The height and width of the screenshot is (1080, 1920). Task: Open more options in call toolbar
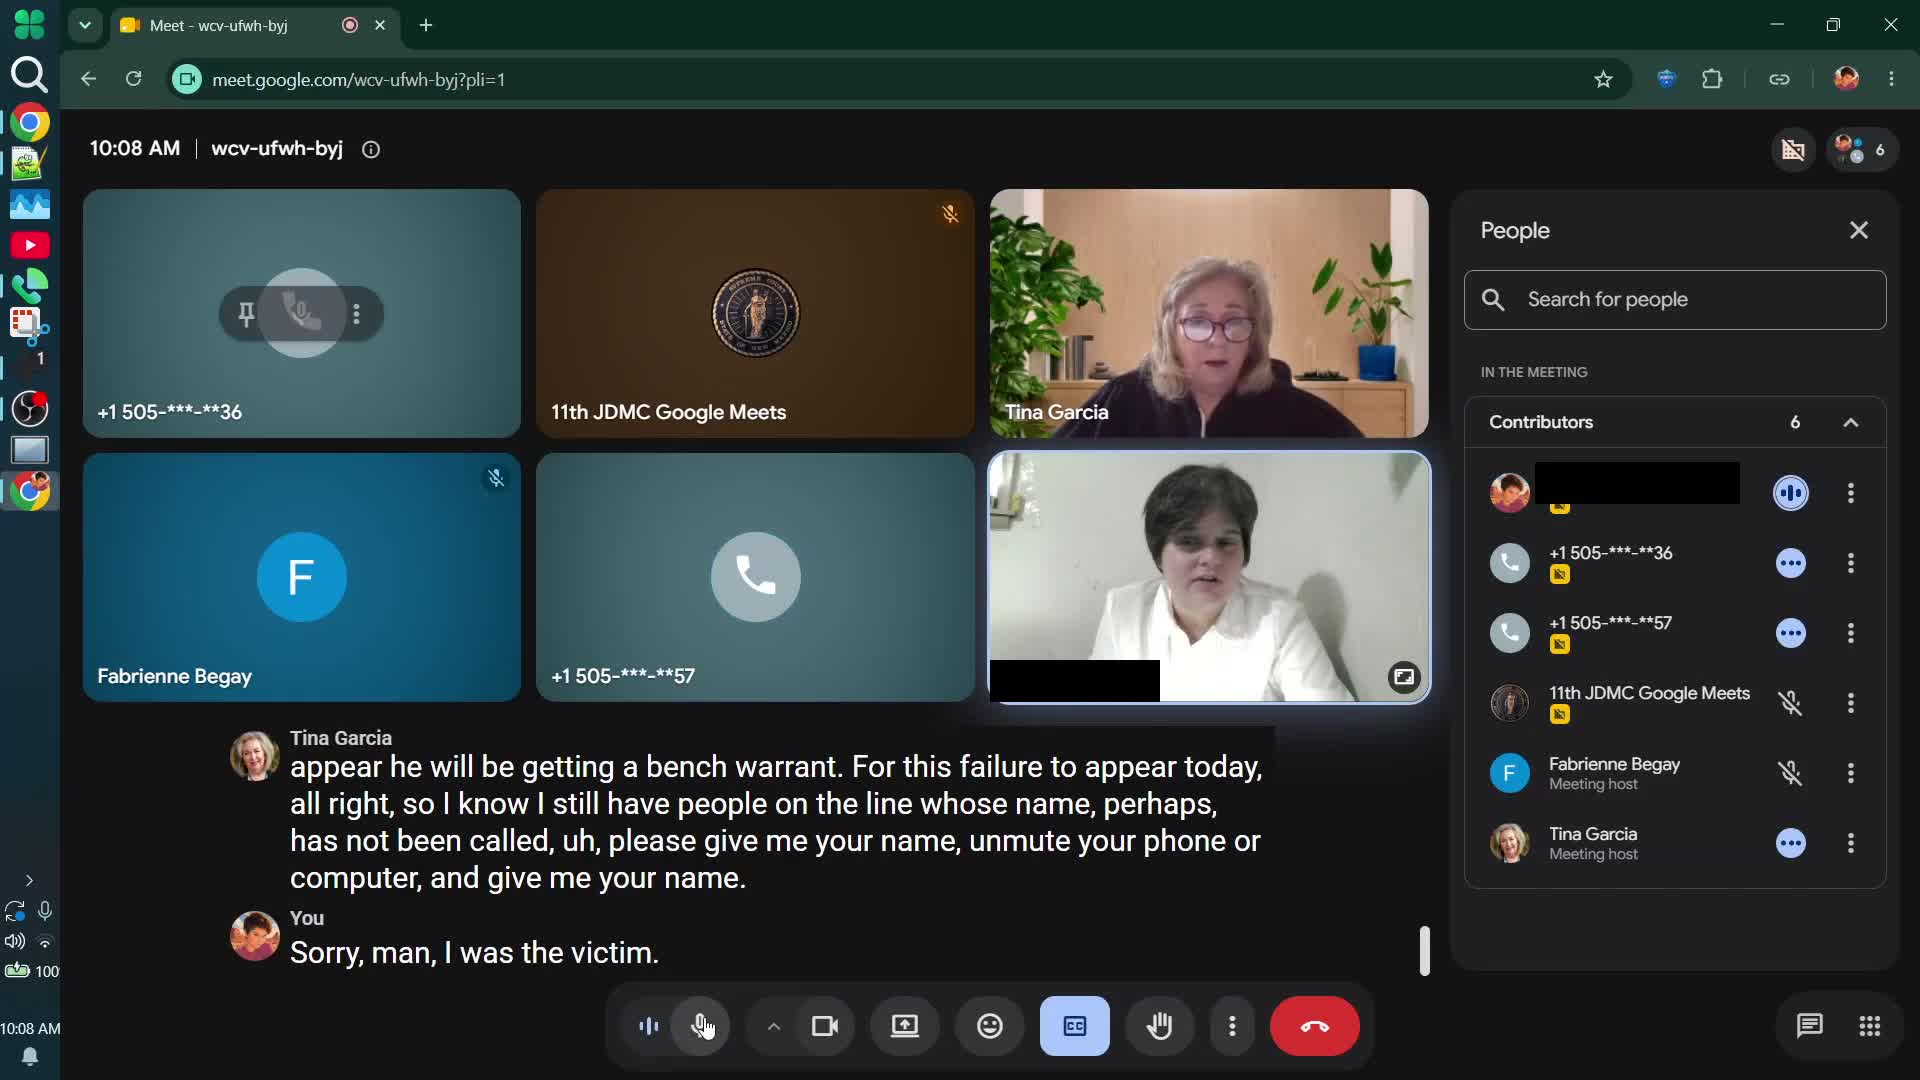pos(1232,1026)
